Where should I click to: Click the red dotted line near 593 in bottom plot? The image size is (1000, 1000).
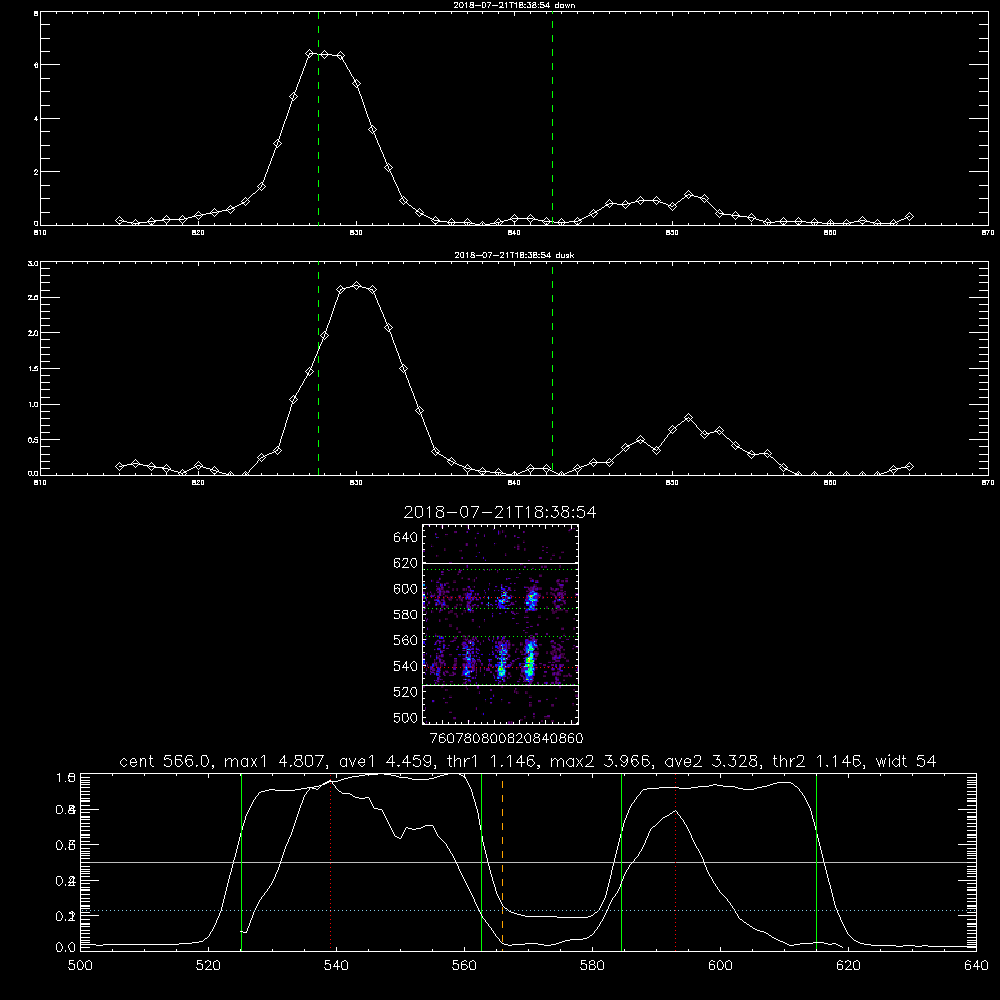point(675,861)
